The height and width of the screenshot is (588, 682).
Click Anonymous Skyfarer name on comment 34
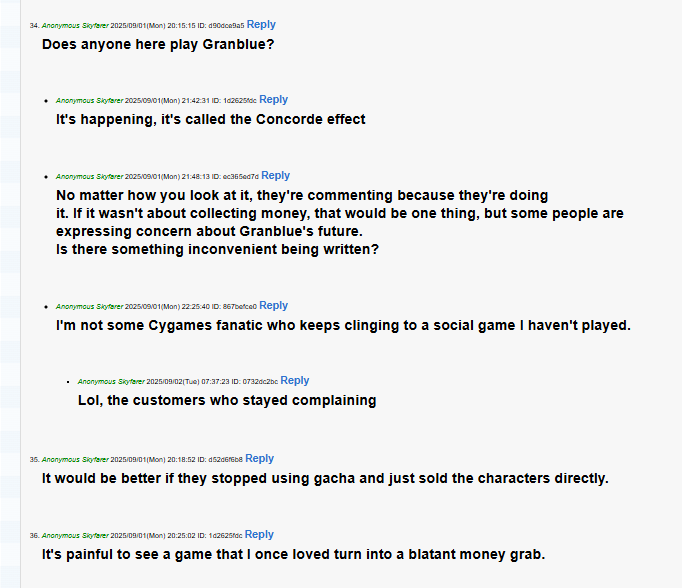tap(75, 26)
